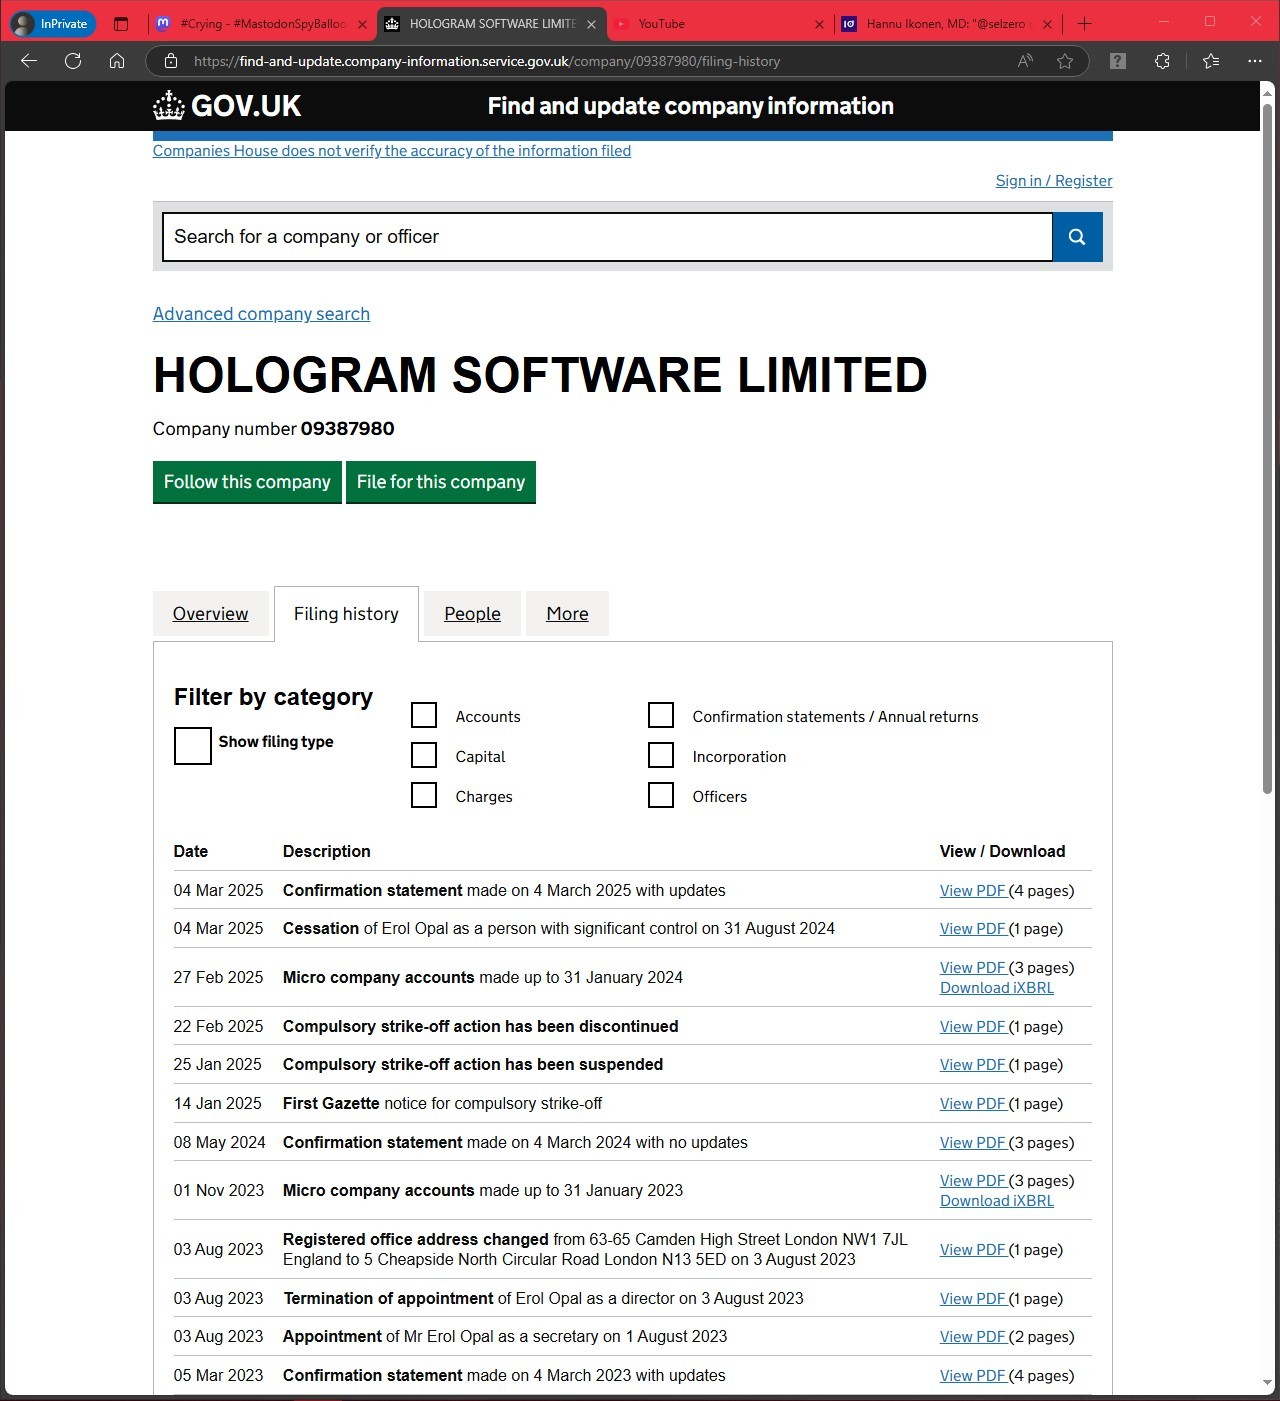1280x1401 pixels.
Task: Open the question mark toolbar icon
Action: (1118, 61)
